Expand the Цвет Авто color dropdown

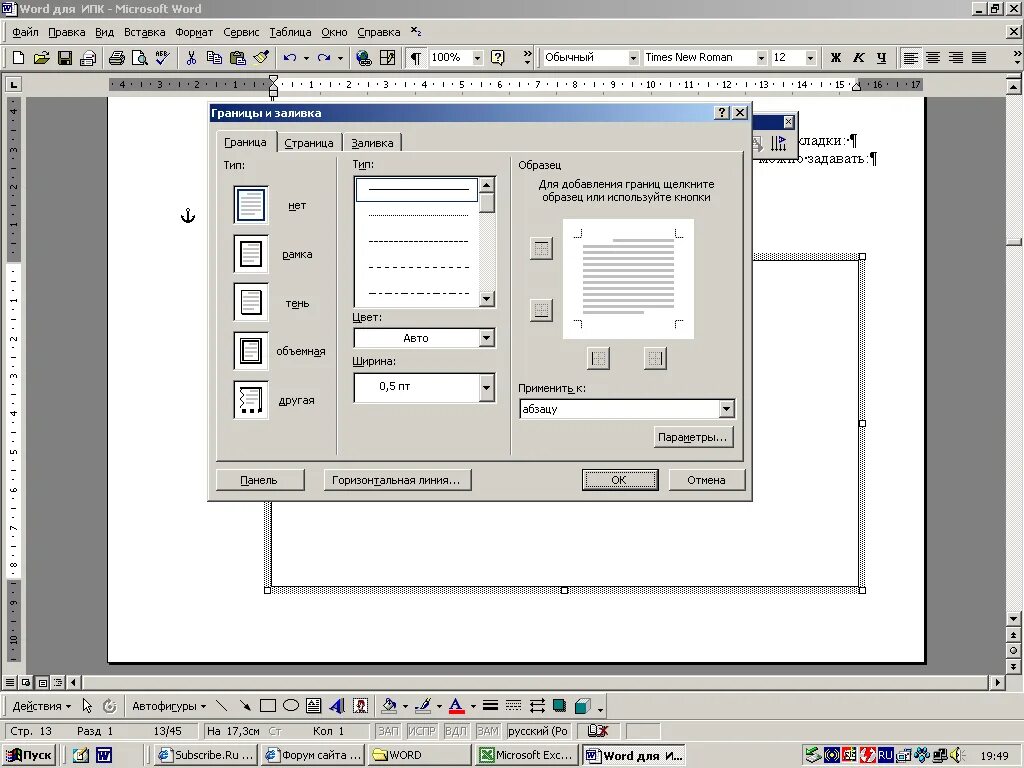click(487, 338)
